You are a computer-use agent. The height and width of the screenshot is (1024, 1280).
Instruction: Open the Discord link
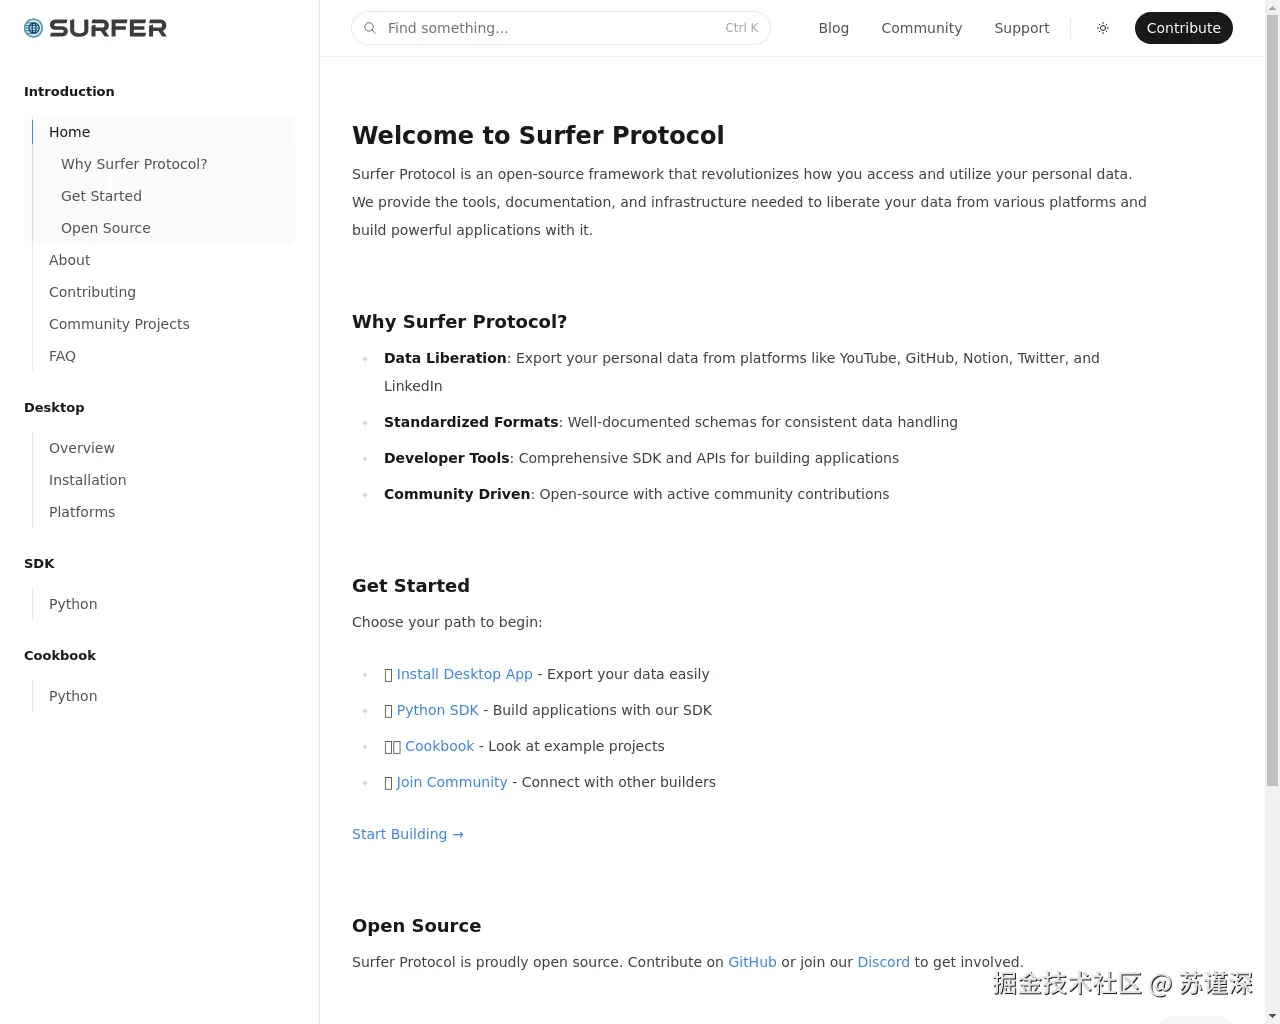(x=883, y=962)
